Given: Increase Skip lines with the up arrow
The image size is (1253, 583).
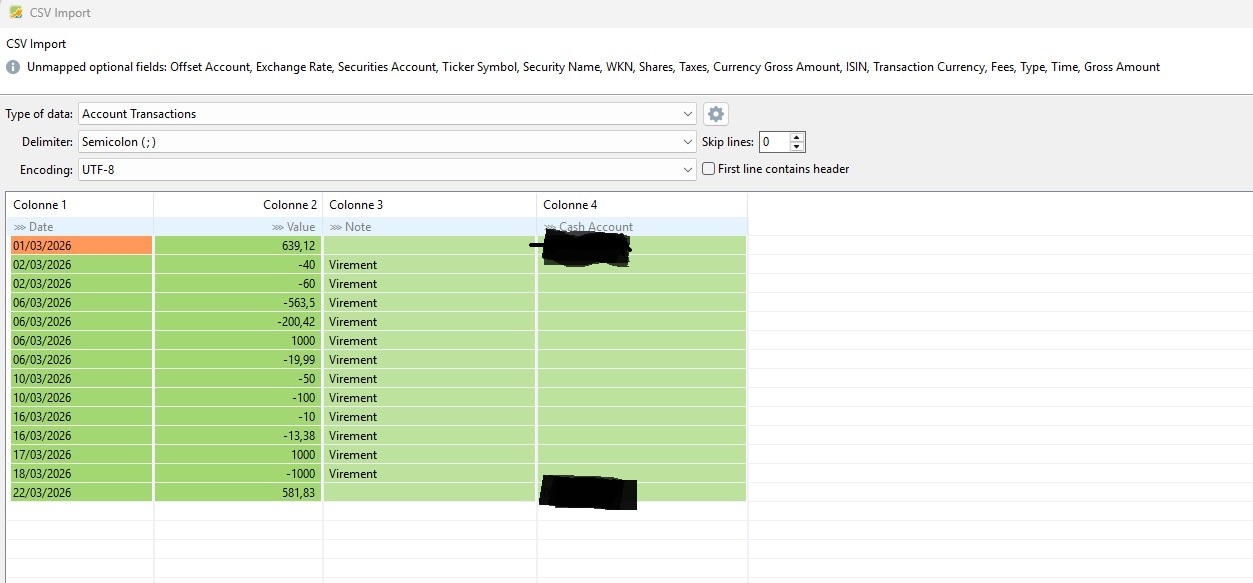Looking at the screenshot, I should click(x=796, y=137).
